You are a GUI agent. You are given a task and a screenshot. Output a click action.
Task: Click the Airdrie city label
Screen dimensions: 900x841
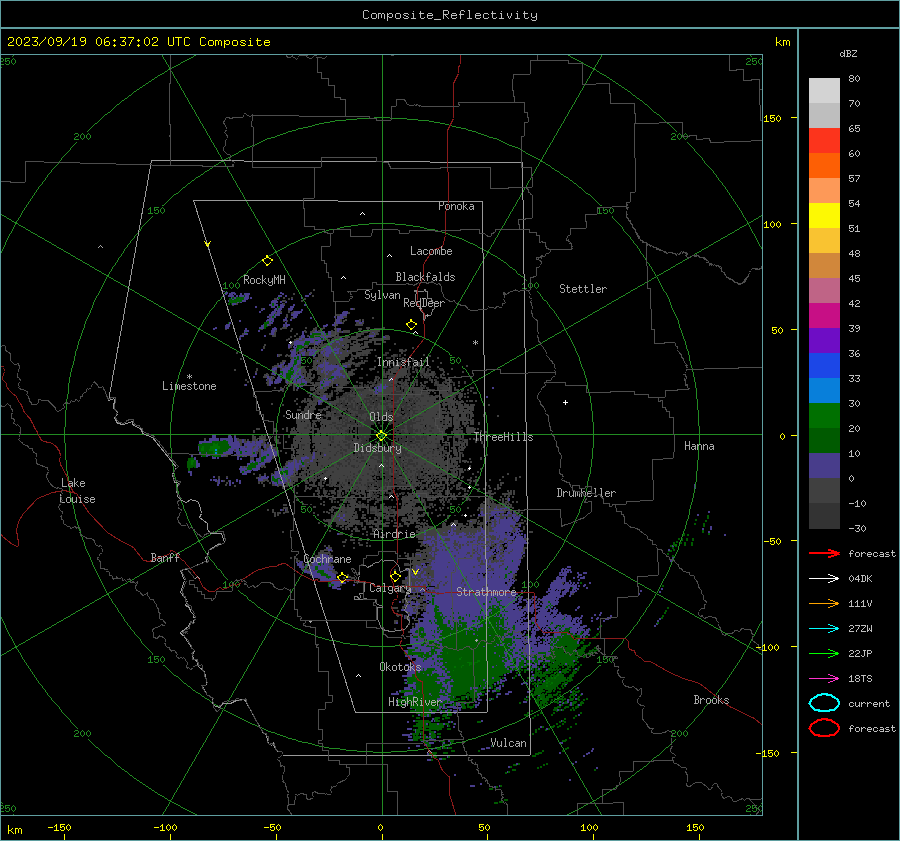tap(394, 534)
